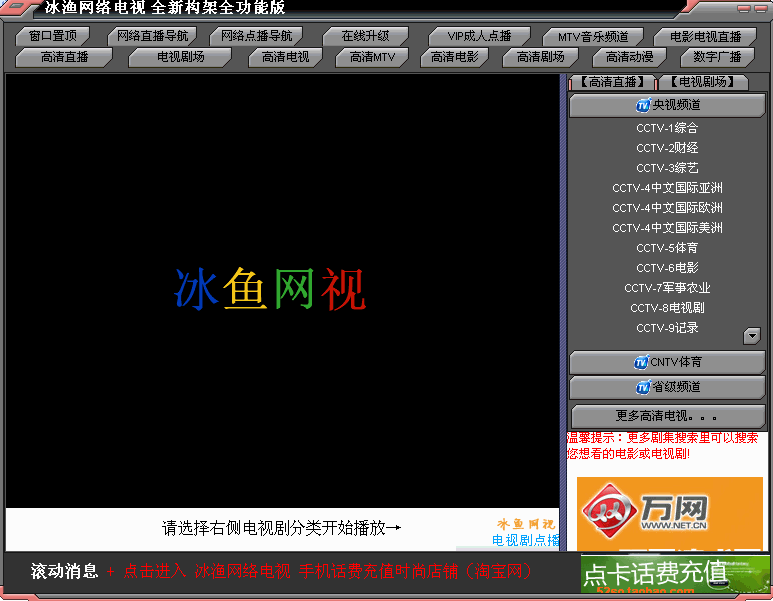The width and height of the screenshot is (773, 601).
Task: Click the close button in title bar
Action: pos(761,8)
